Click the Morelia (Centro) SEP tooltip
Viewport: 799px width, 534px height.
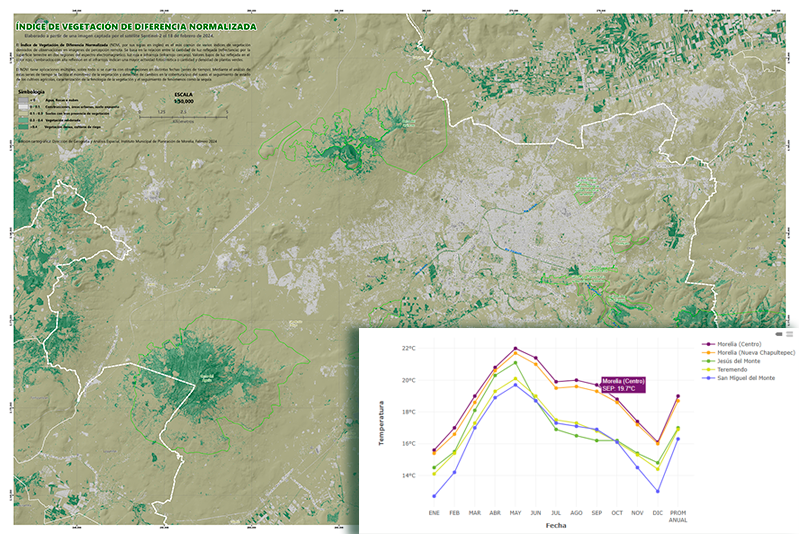623,385
